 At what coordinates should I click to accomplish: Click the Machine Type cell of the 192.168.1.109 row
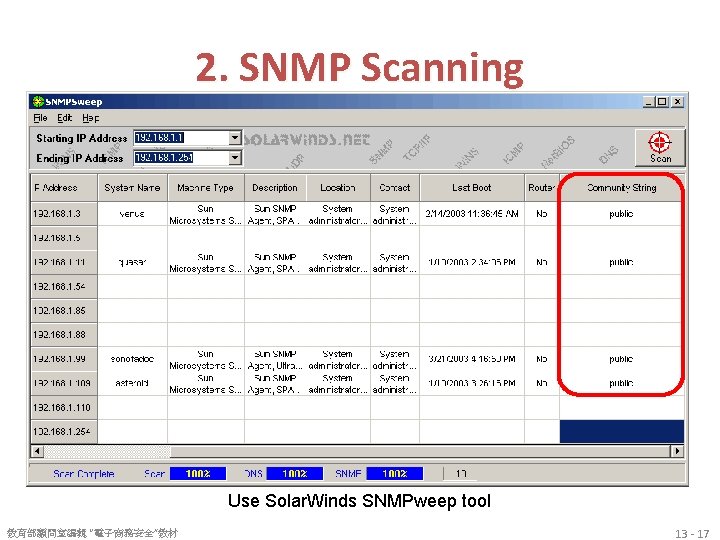(205, 383)
